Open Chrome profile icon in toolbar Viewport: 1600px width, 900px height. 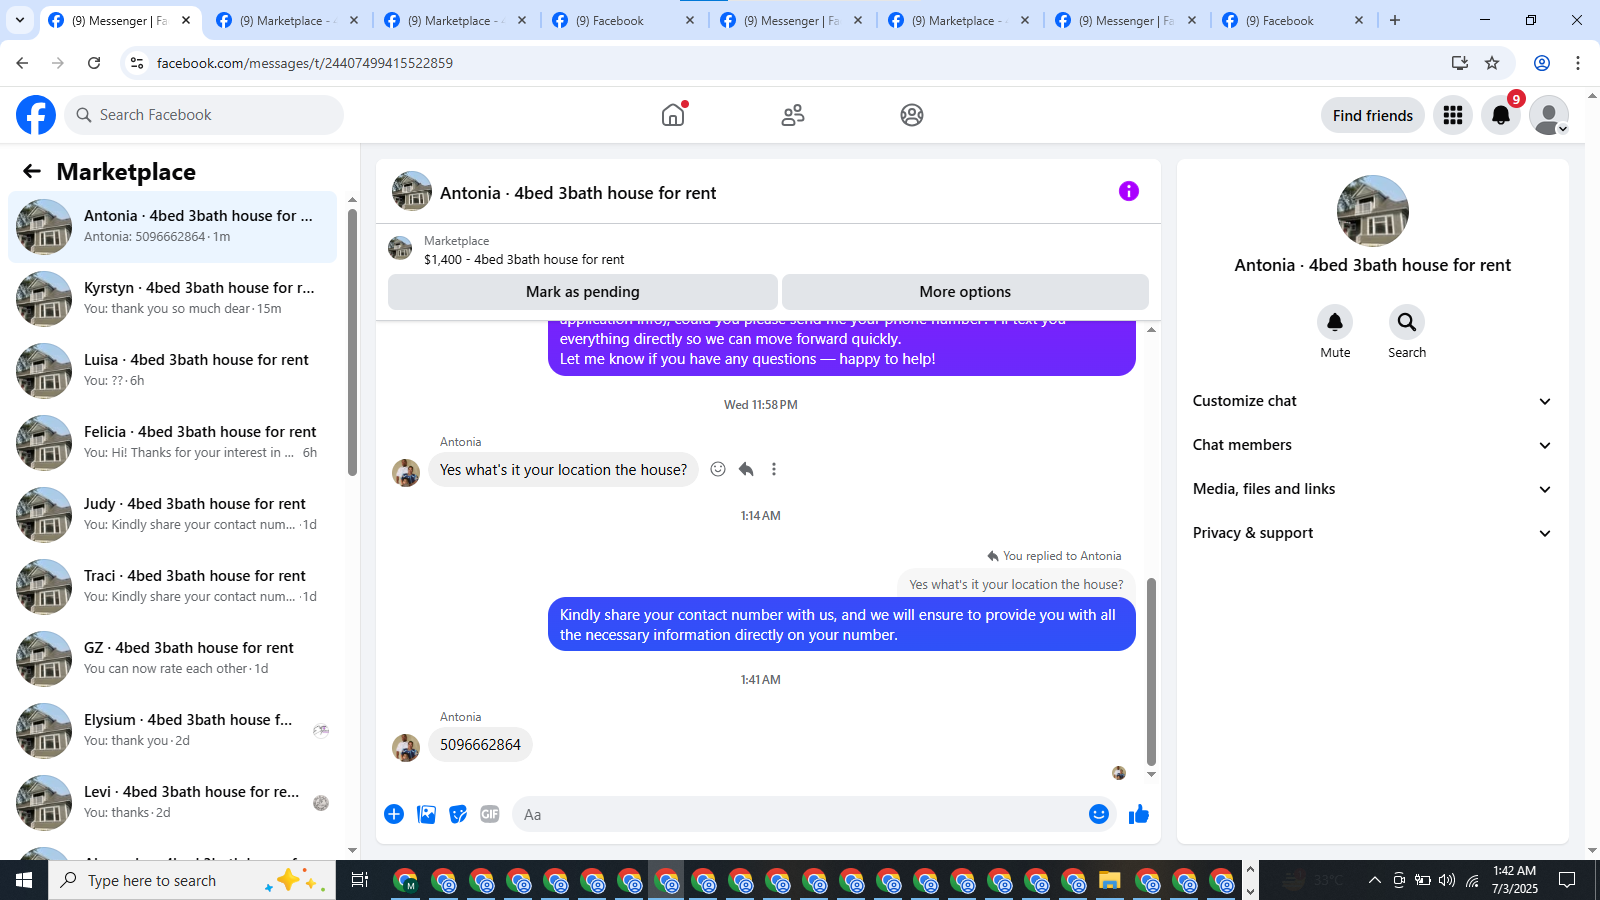[x=1542, y=63]
